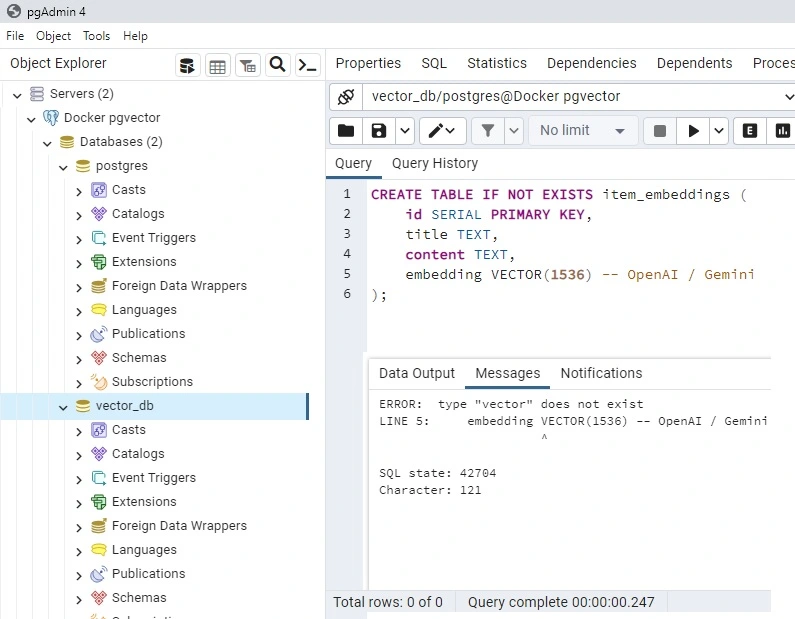Collapse the Servers (2) node
The width and height of the screenshot is (795, 619).
coord(17,95)
